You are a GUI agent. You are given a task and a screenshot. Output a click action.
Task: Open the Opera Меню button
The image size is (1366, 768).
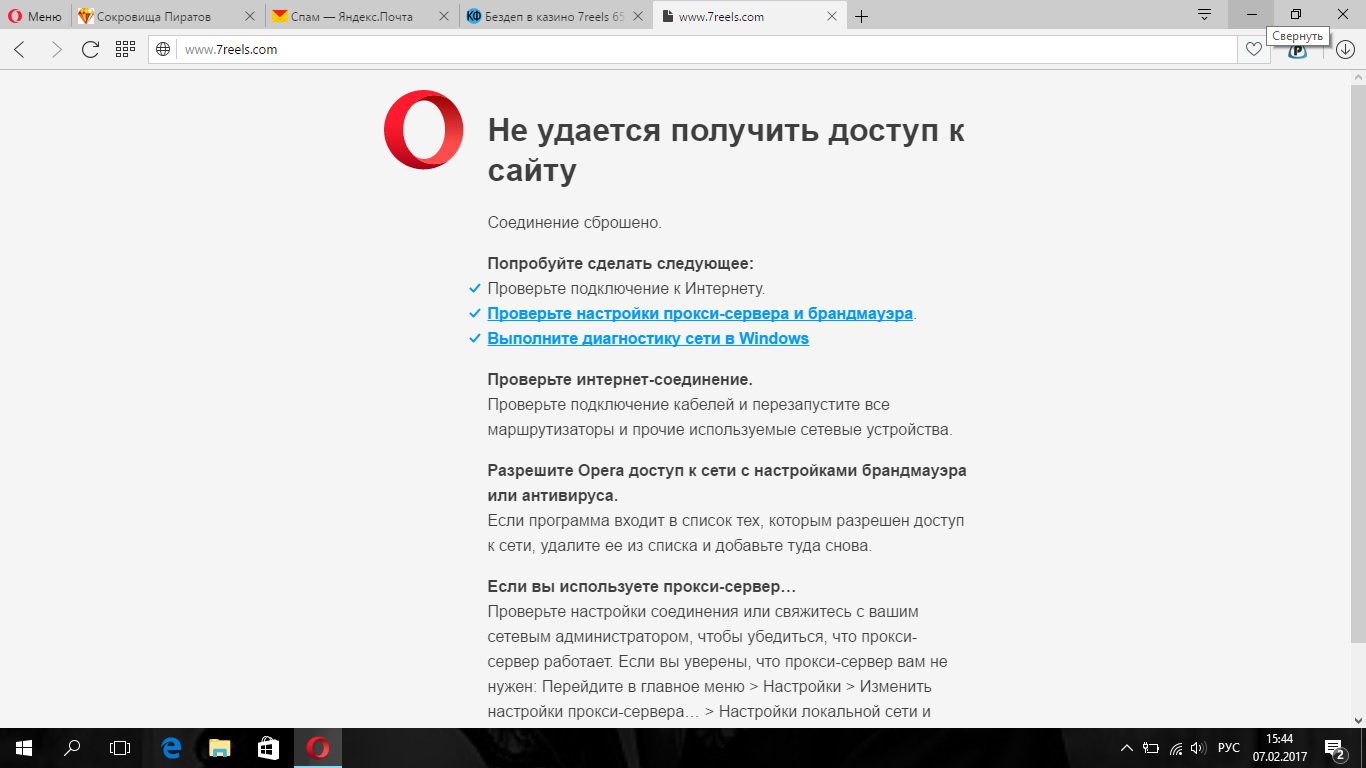[35, 16]
